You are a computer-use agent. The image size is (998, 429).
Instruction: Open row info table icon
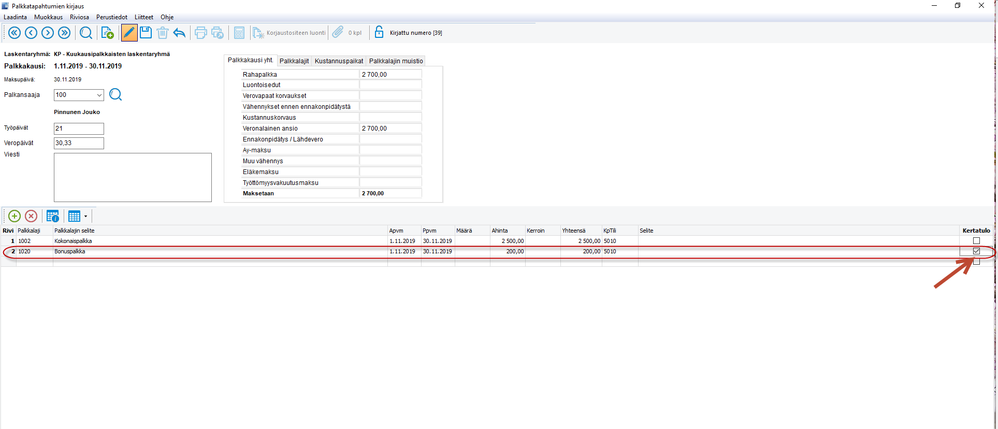[53, 216]
